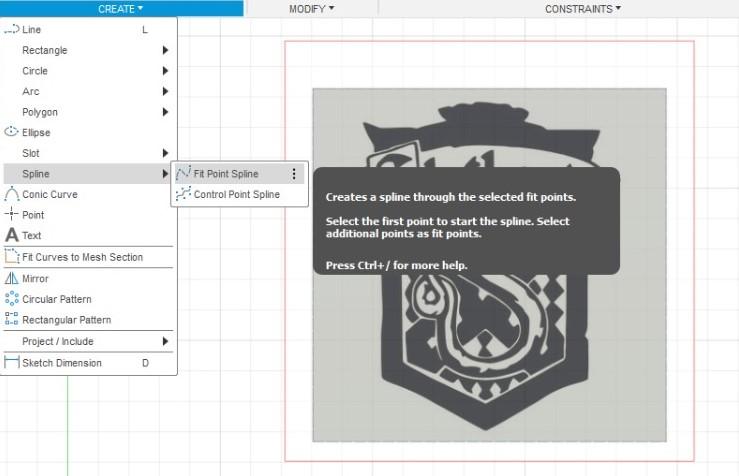
Task: Expand the Polygon submenu arrow
Action: pyautogui.click(x=165, y=112)
